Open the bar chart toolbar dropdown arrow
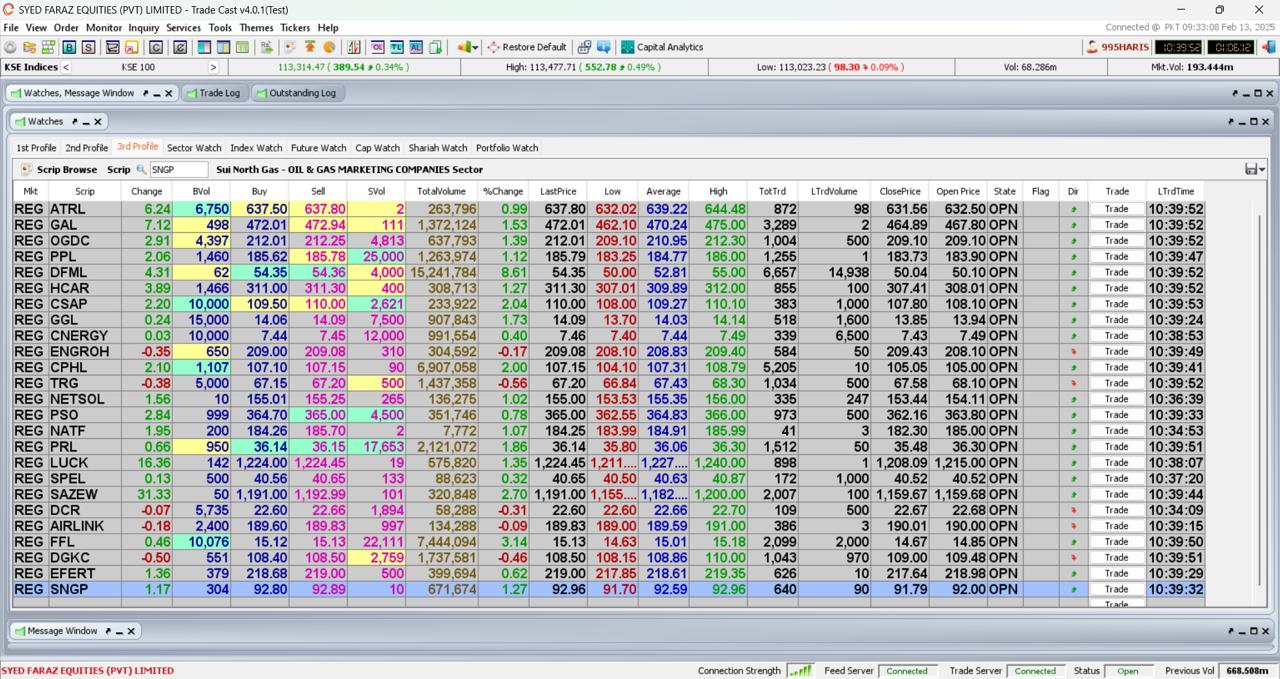The width and height of the screenshot is (1280, 679). 477,47
